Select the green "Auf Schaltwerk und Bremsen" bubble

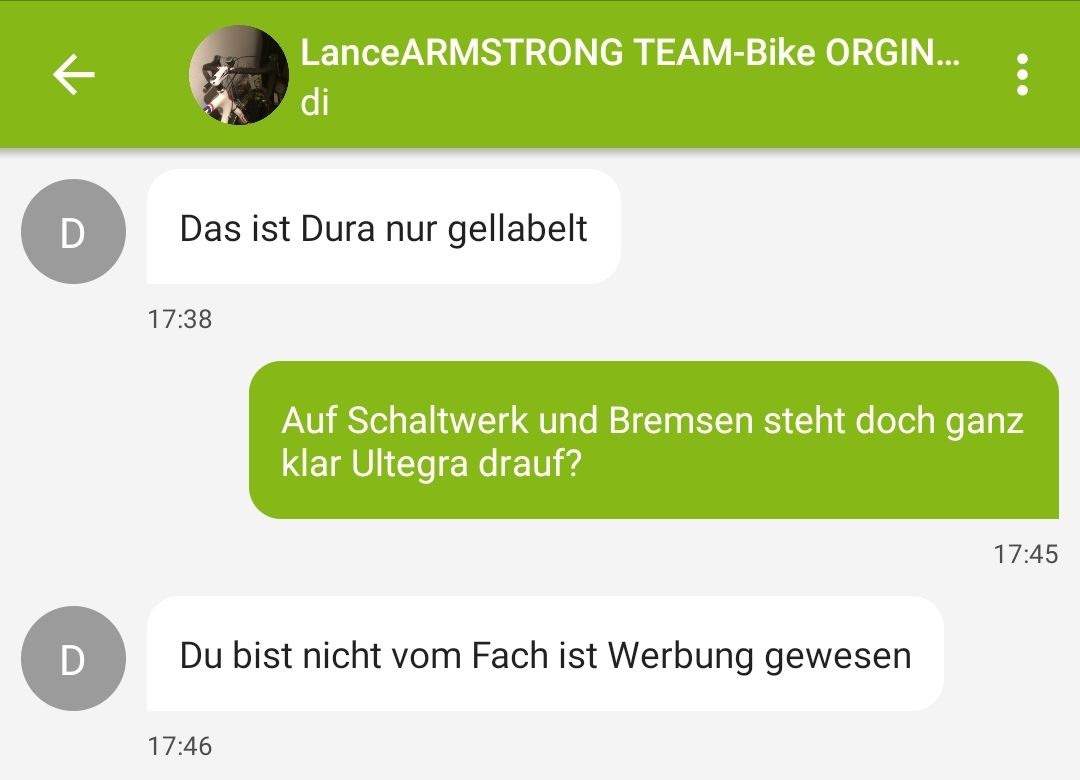pyautogui.click(x=654, y=440)
